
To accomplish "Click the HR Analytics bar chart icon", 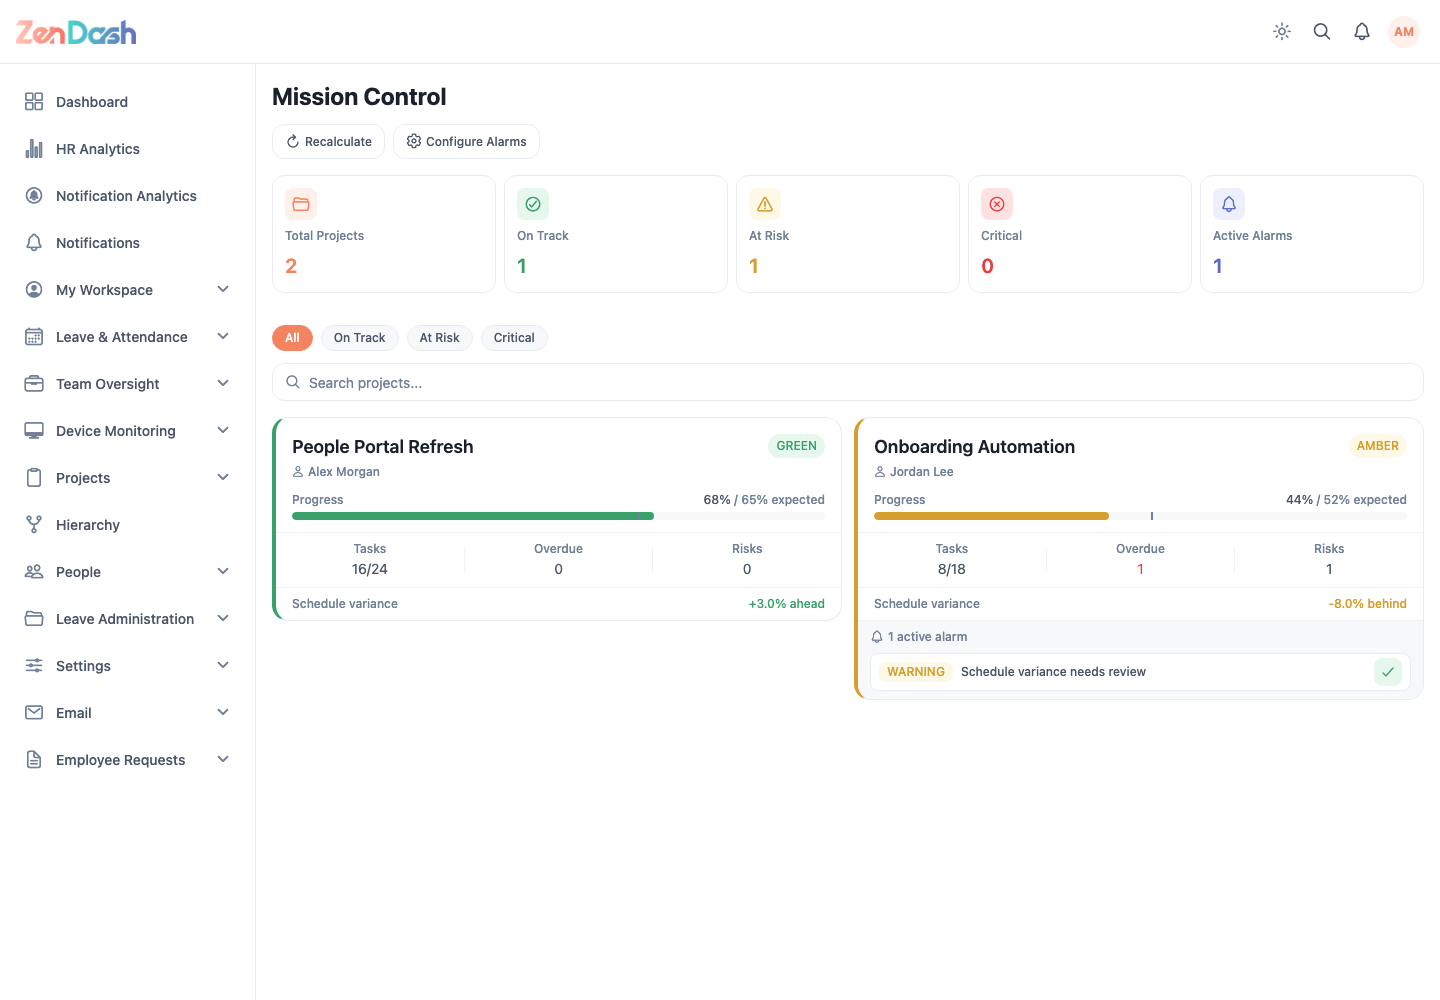I will tap(34, 149).
